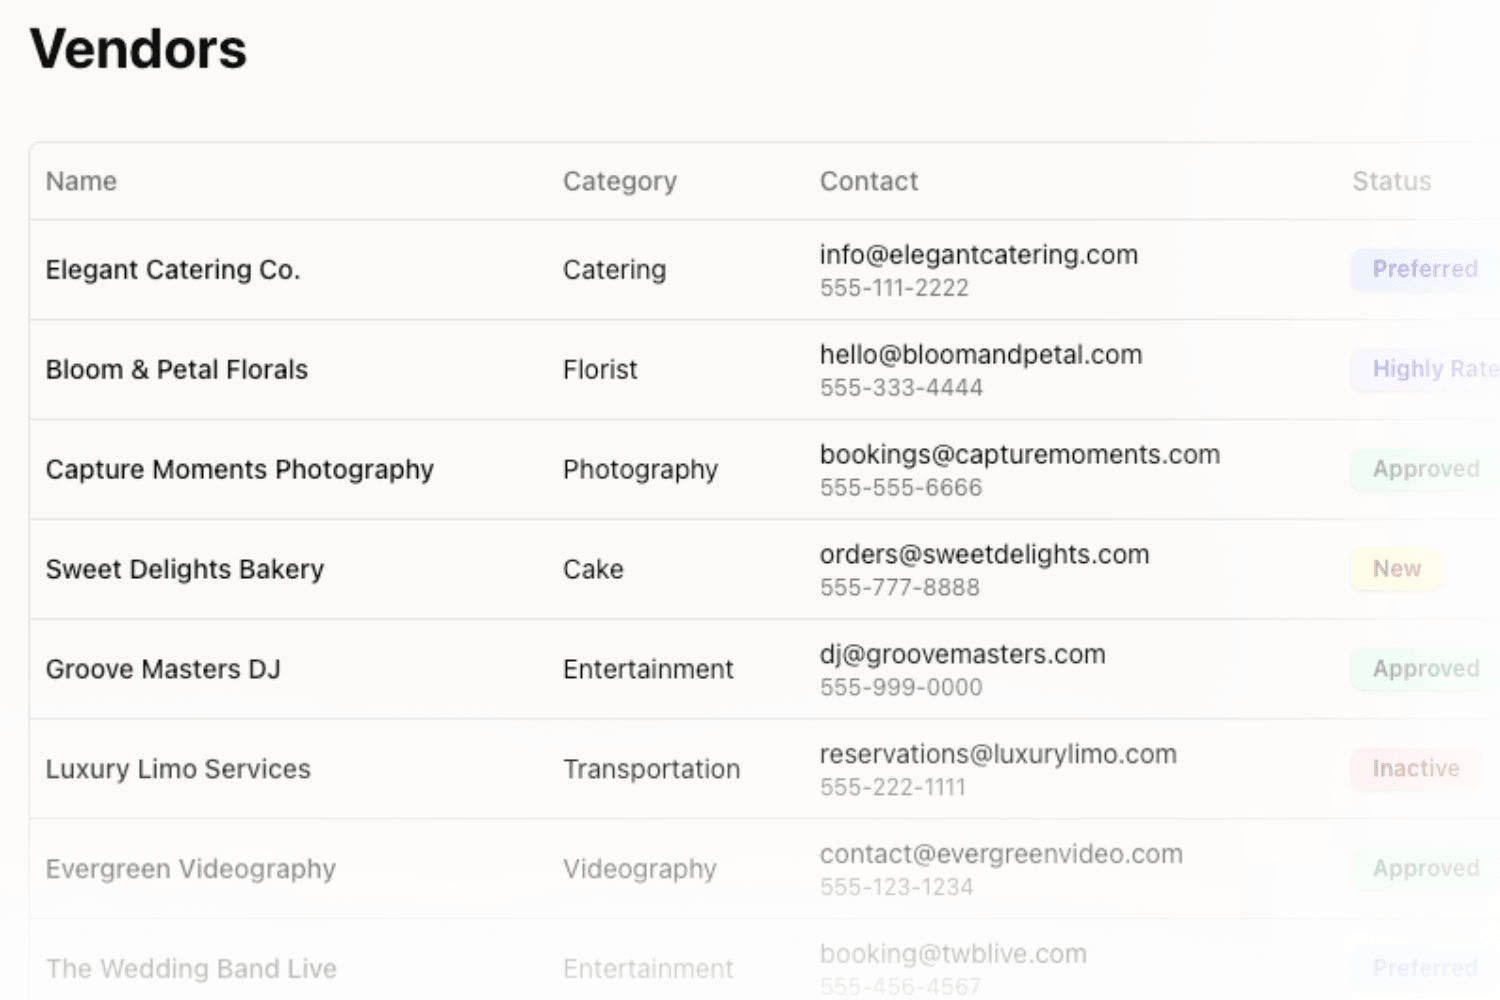Click the Preferred badge for Elegant Catering
1500x1000 pixels.
pyautogui.click(x=1424, y=269)
